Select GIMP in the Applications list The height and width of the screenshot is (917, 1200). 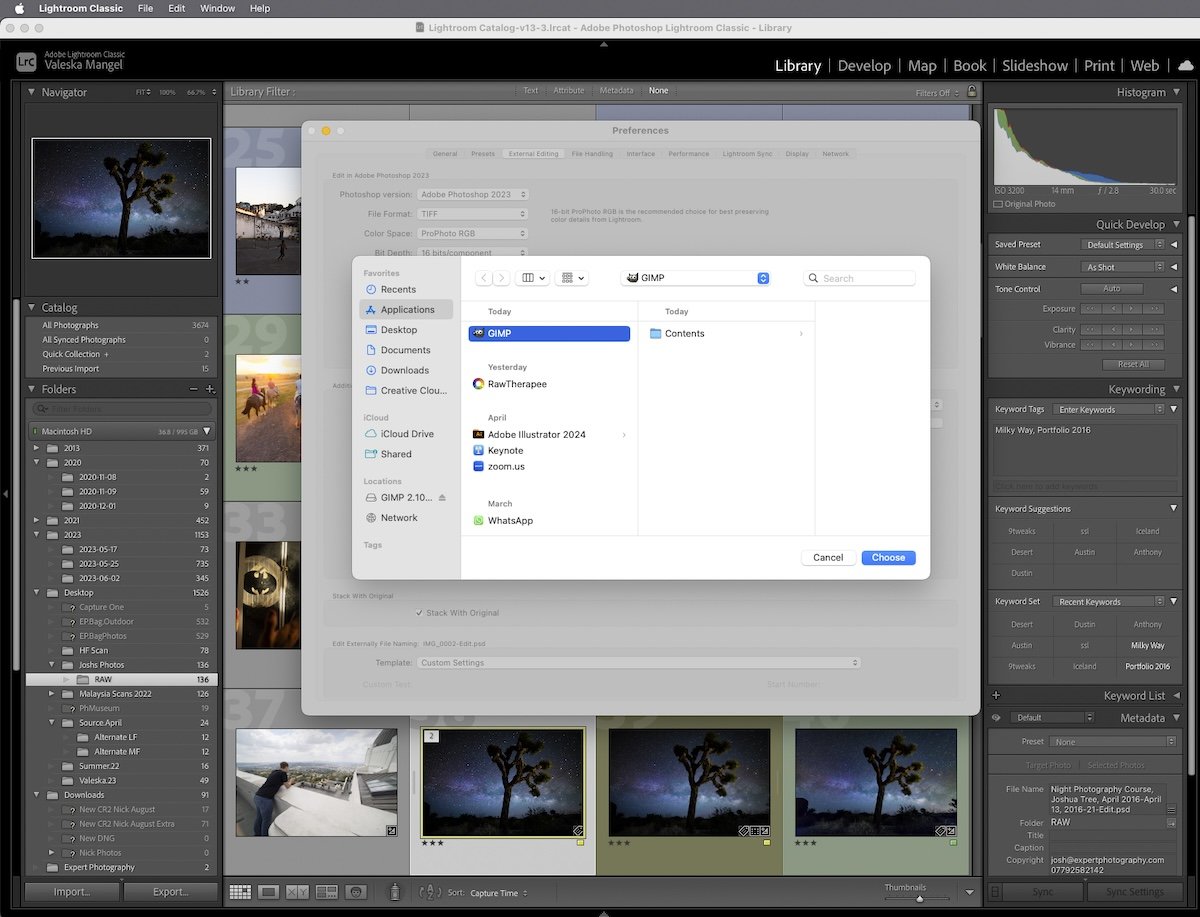coord(548,333)
